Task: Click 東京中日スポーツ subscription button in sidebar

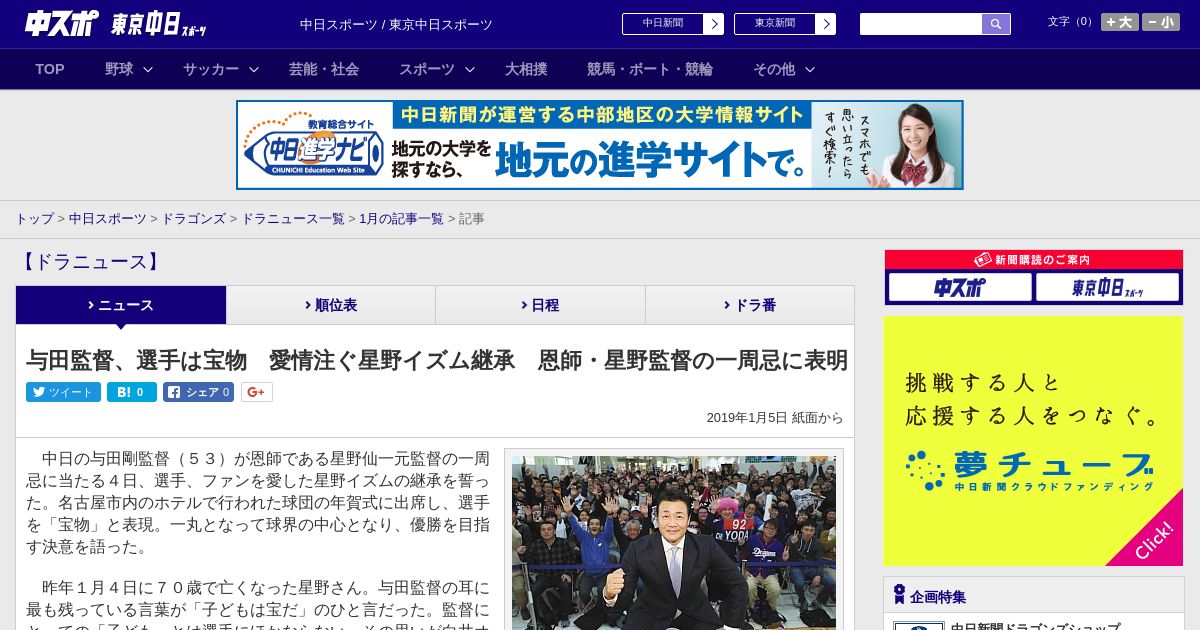Action: coord(1107,287)
